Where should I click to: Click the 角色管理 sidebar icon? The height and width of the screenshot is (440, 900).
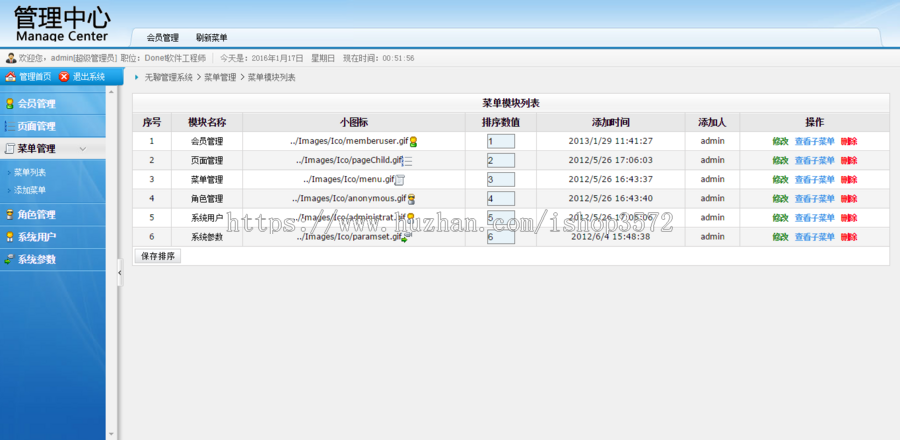pos(9,215)
